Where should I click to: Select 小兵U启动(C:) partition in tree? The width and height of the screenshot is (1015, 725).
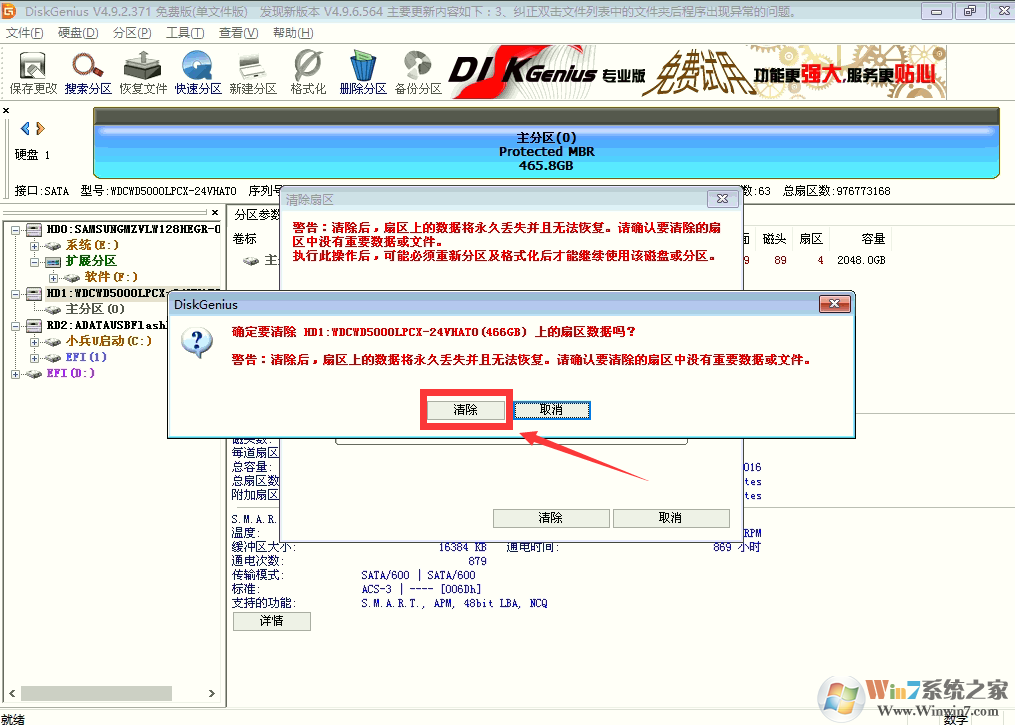(x=109, y=340)
